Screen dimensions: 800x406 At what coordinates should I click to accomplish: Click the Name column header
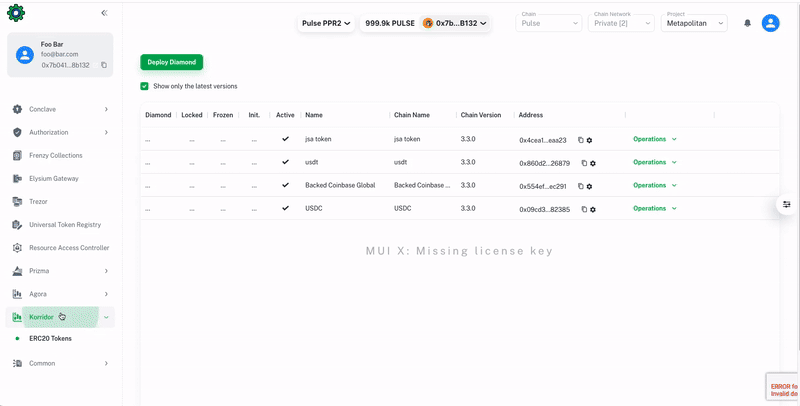(314, 115)
